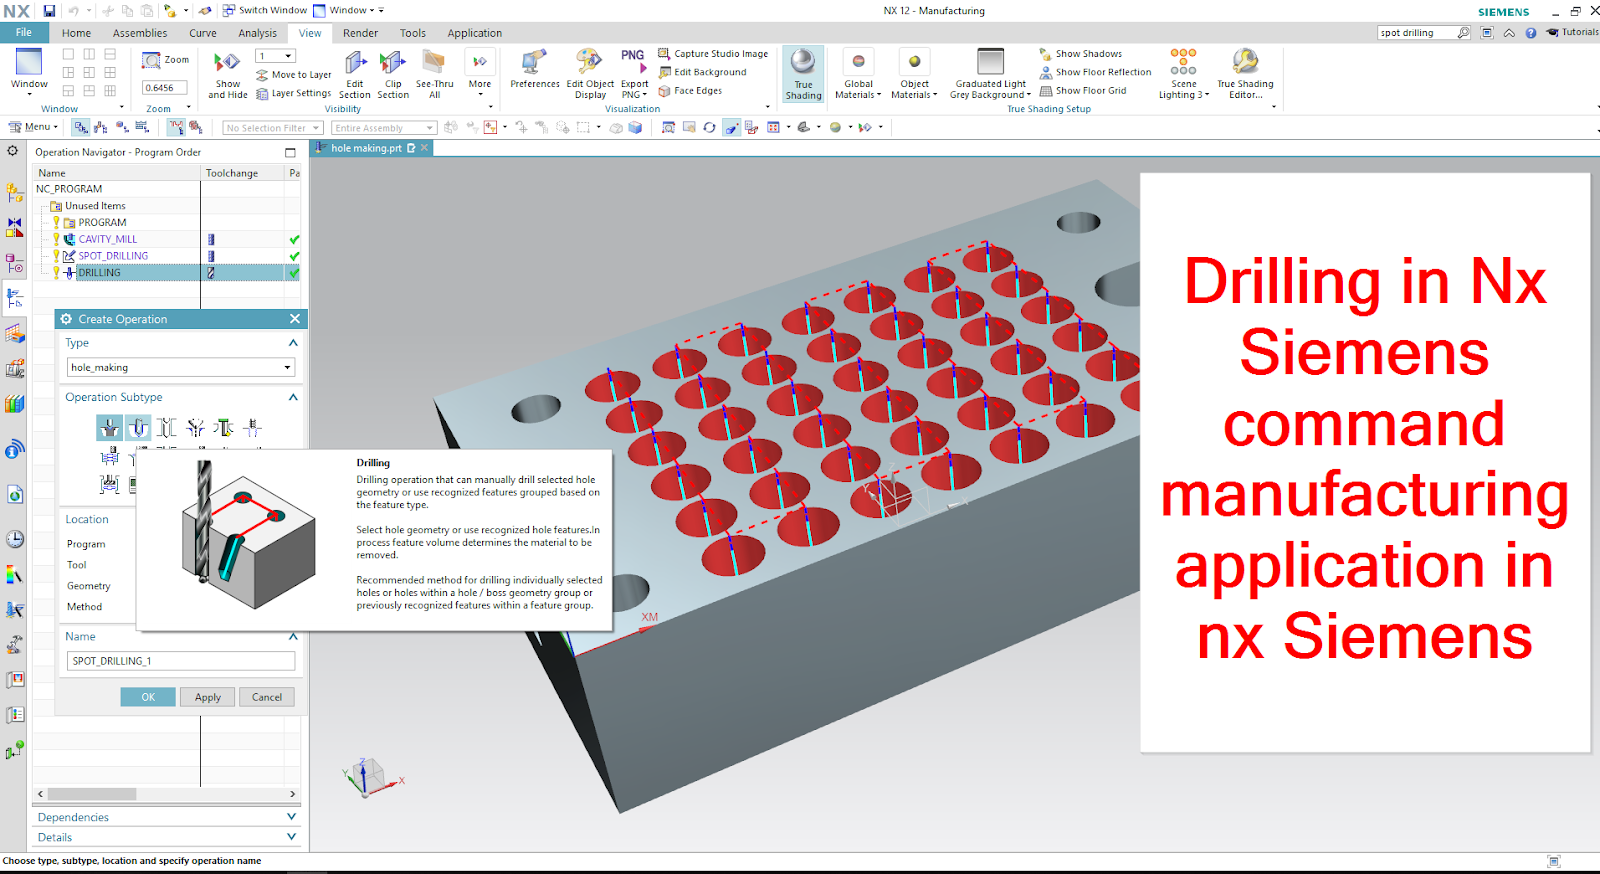Toggle Show Floor Reflection
The height and width of the screenshot is (874, 1600).
[1095, 72]
